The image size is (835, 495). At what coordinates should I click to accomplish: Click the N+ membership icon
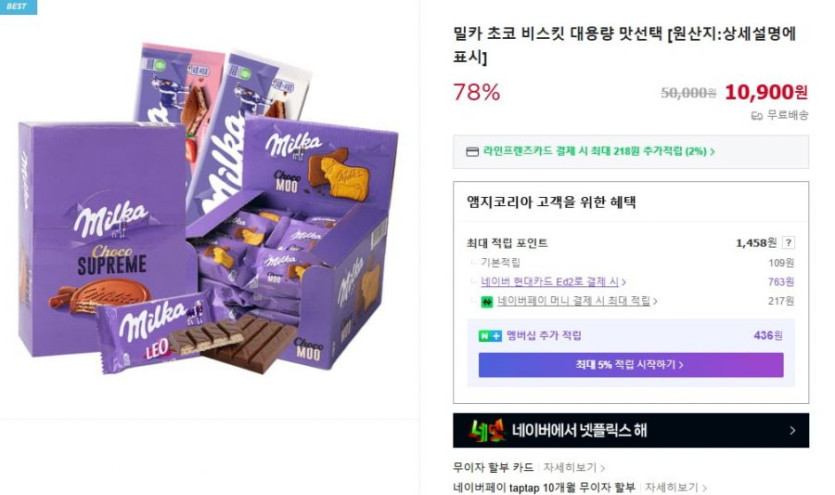pyautogui.click(x=490, y=336)
